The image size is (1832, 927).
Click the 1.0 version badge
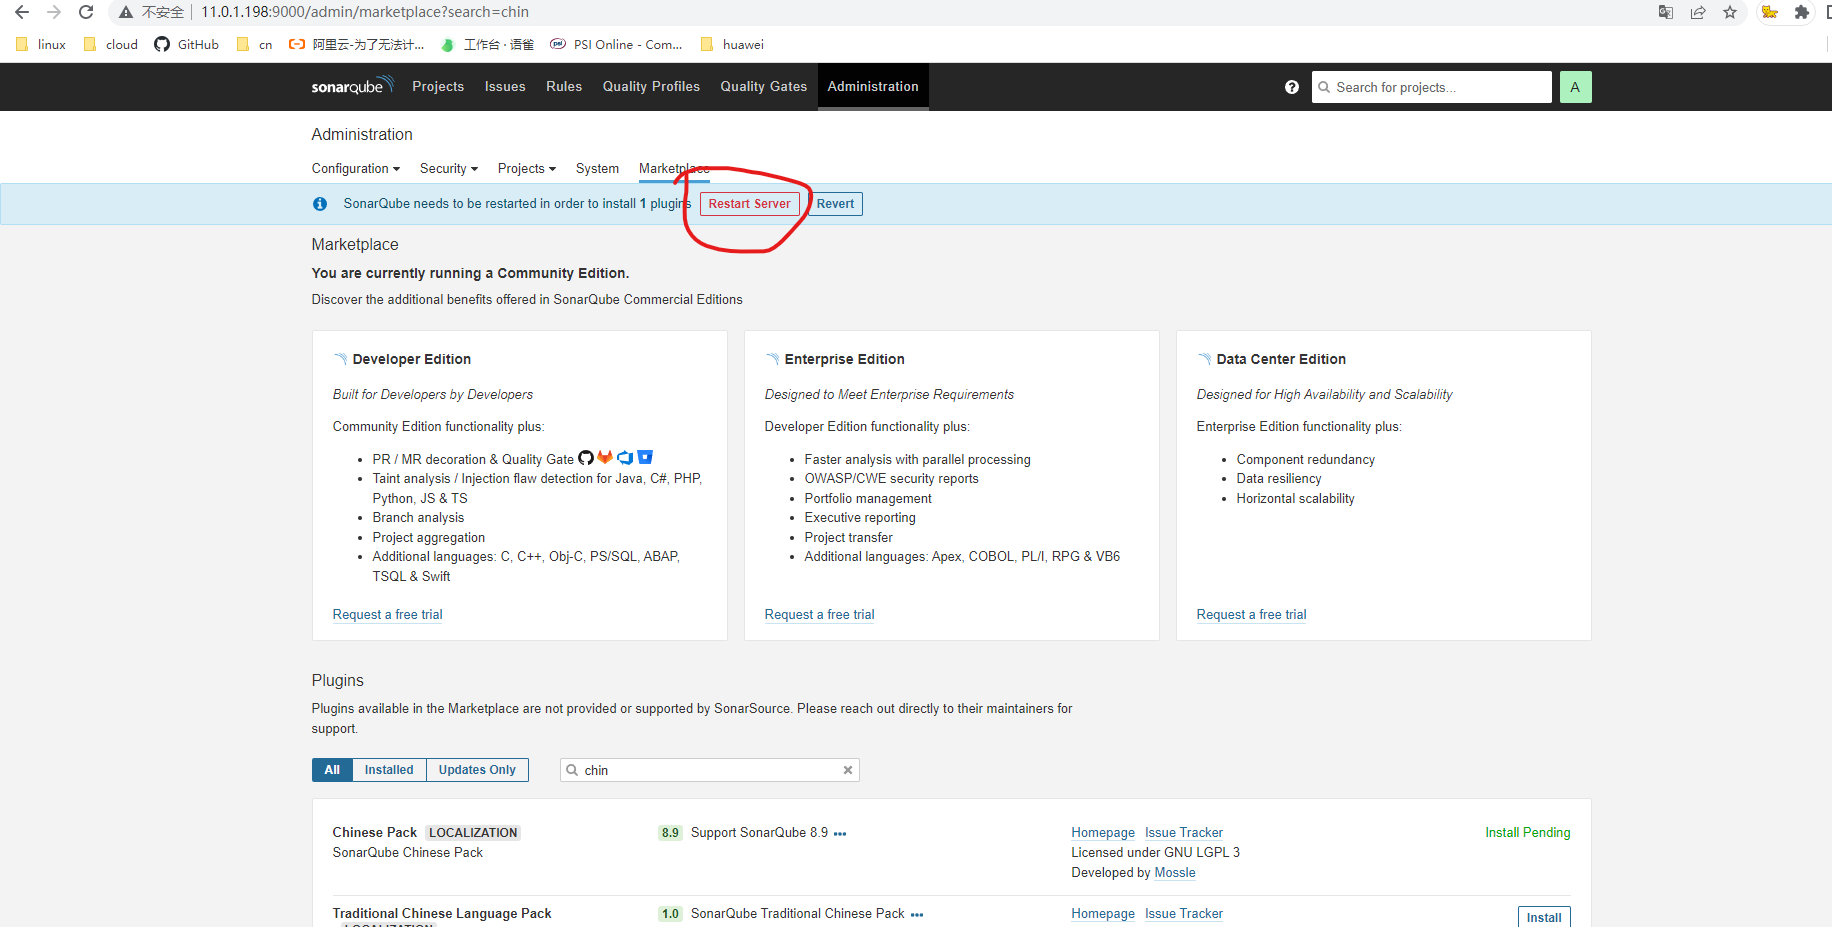click(670, 914)
